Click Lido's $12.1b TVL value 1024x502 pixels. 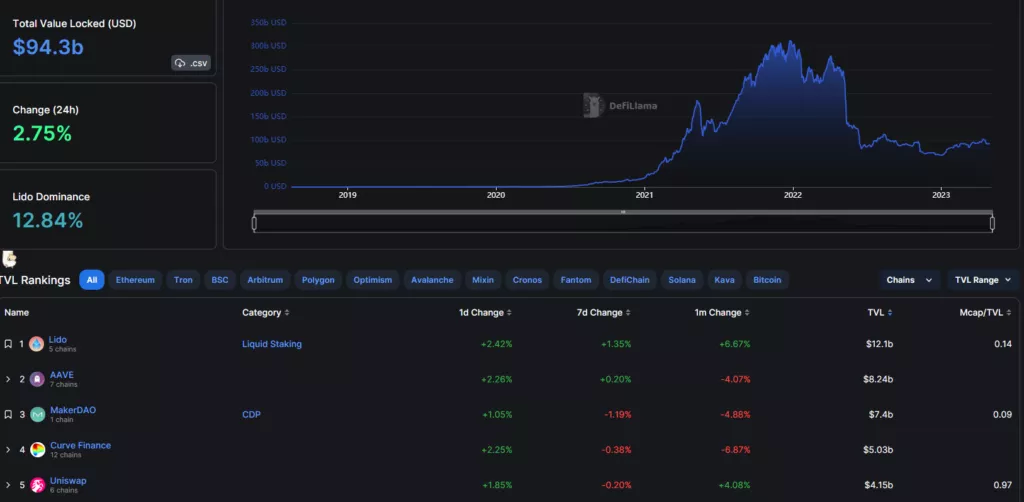(x=880, y=344)
